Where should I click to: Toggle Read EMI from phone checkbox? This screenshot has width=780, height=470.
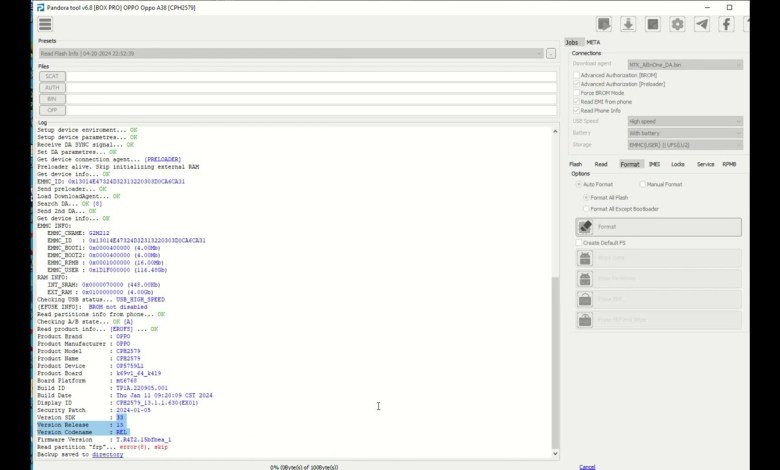(576, 101)
